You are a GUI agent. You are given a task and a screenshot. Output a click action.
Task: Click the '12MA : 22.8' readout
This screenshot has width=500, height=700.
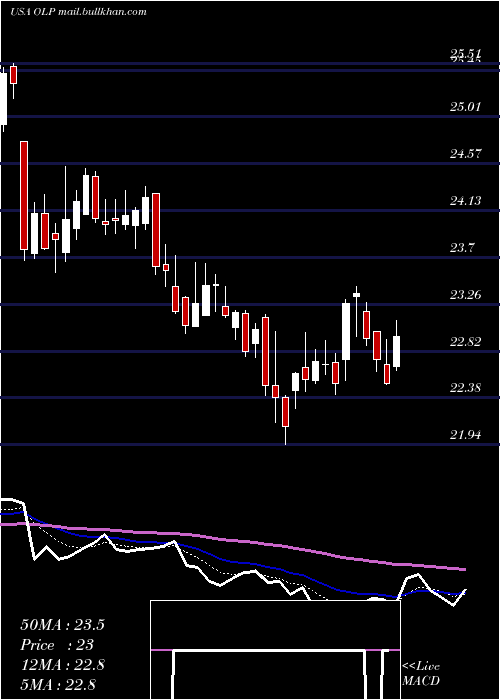point(62,665)
